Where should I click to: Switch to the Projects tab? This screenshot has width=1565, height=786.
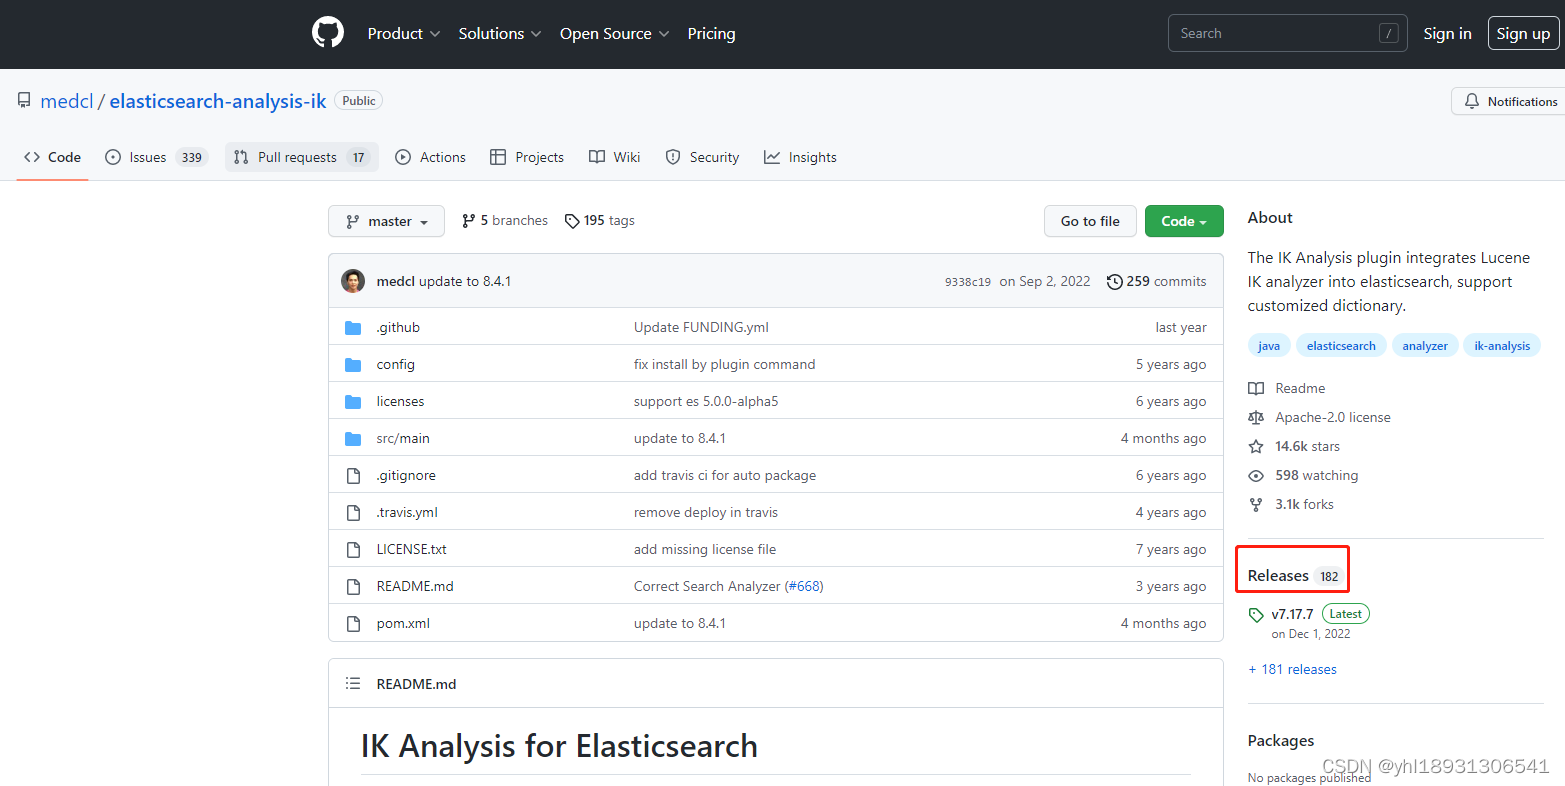coord(527,157)
